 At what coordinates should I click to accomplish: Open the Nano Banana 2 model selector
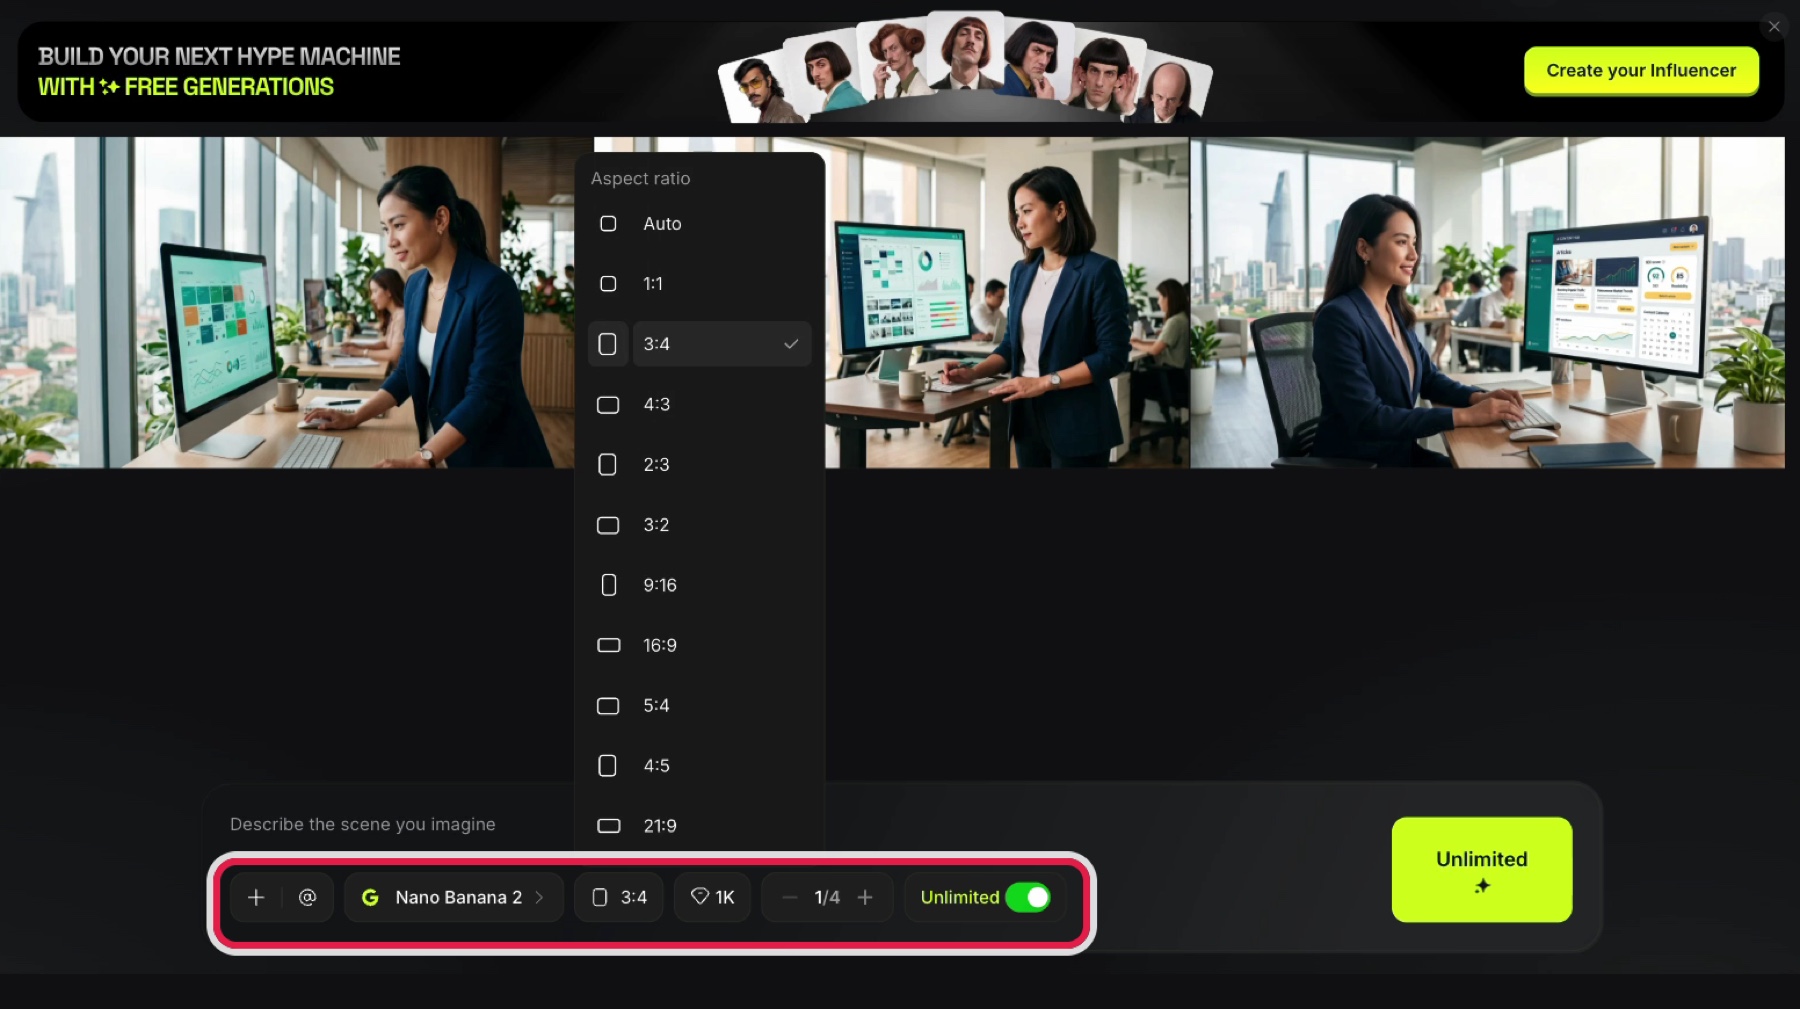[454, 897]
